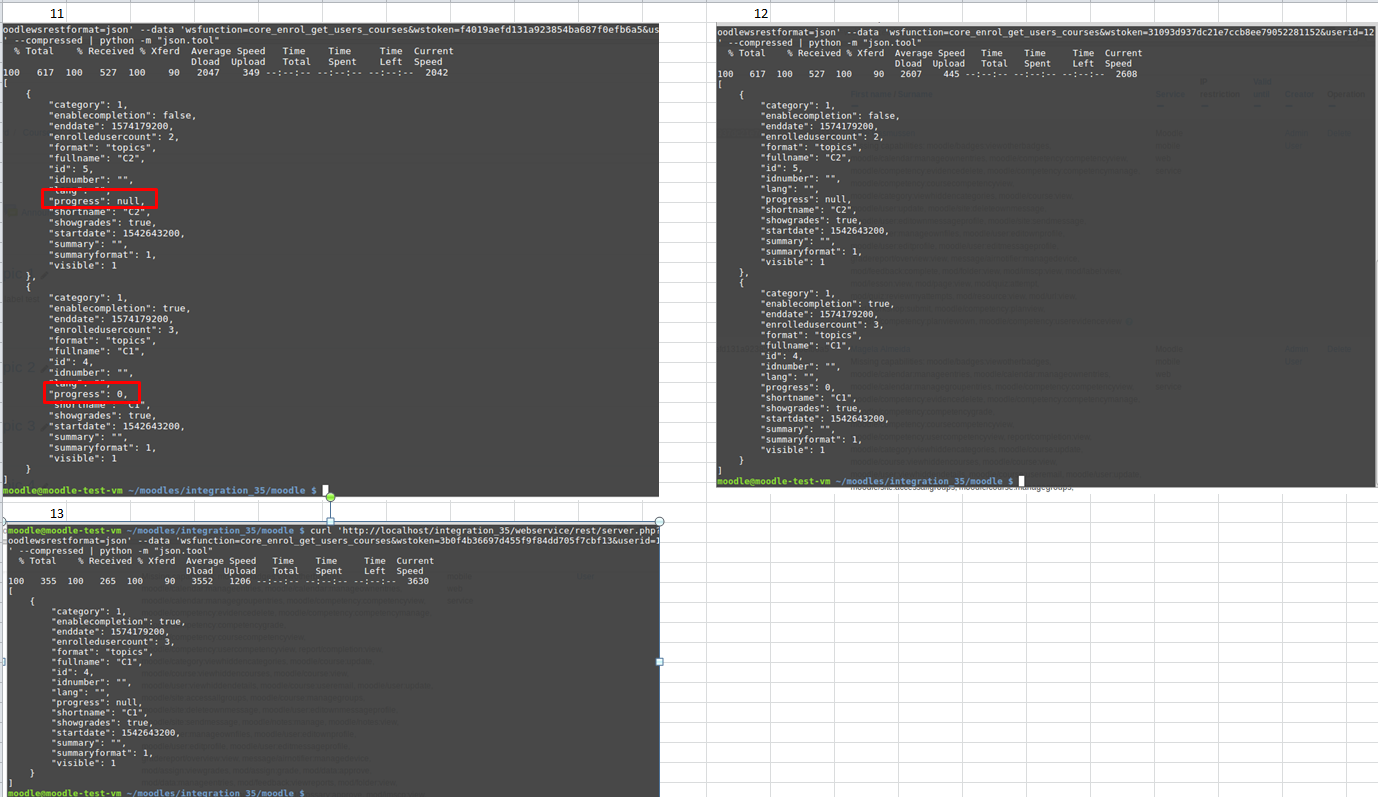Click "fullname": "C2" in screenshot 11

pyautogui.click(x=100, y=158)
